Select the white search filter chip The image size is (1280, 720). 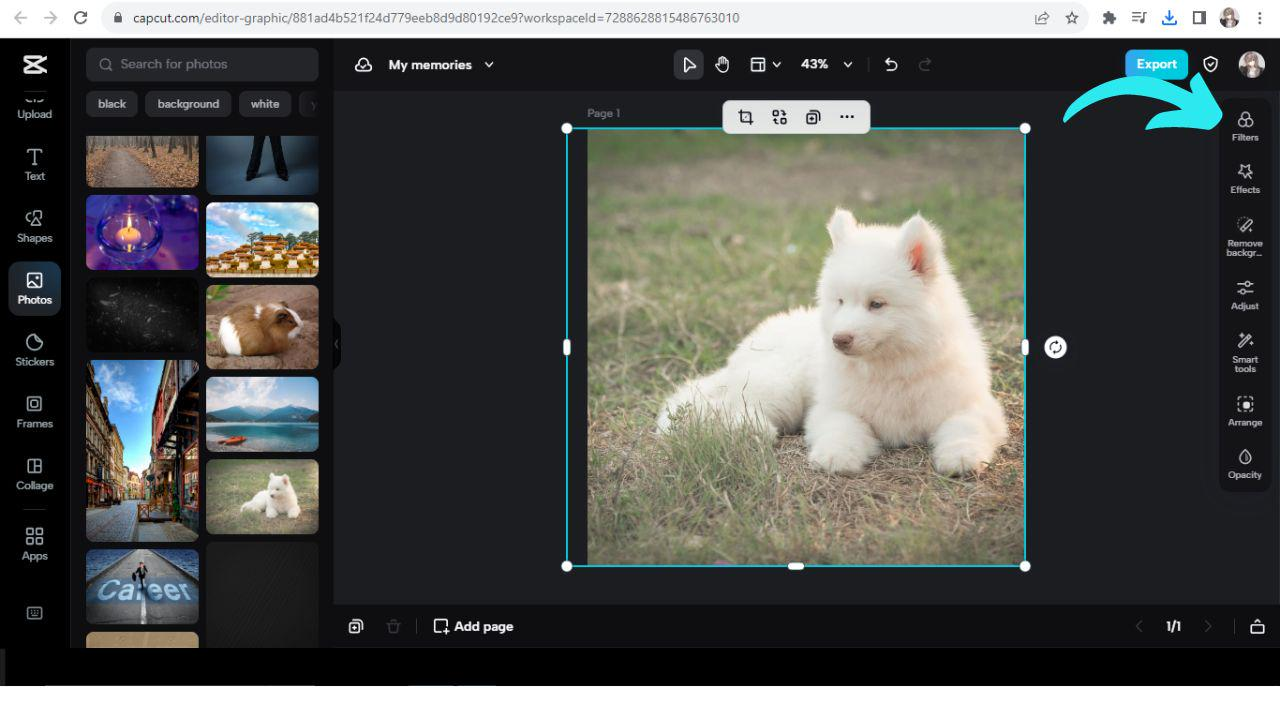(264, 103)
